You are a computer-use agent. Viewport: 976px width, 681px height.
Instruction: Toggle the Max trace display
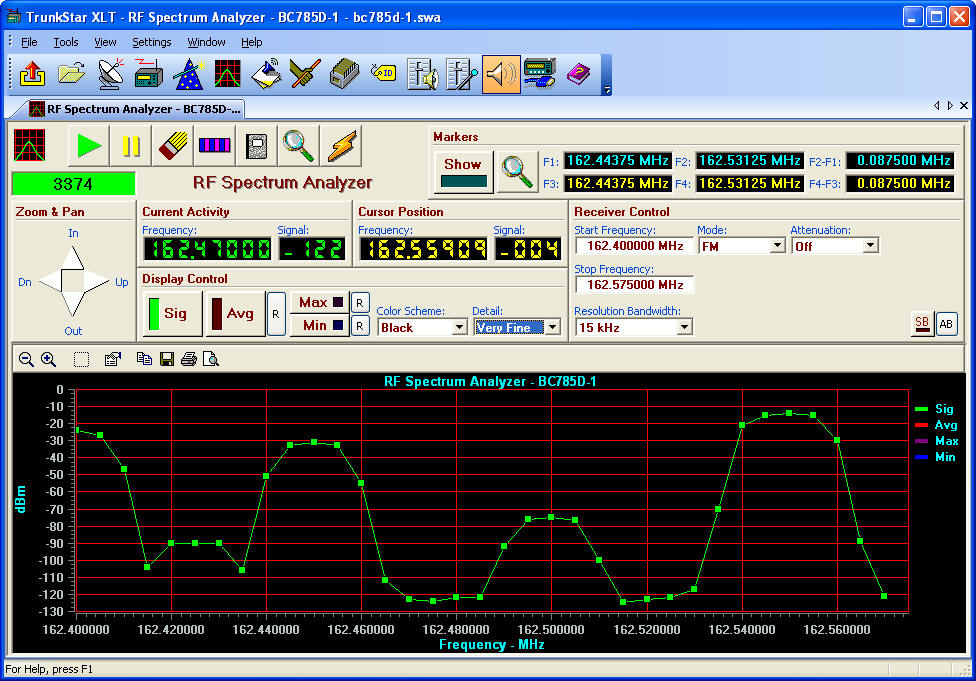coord(320,303)
